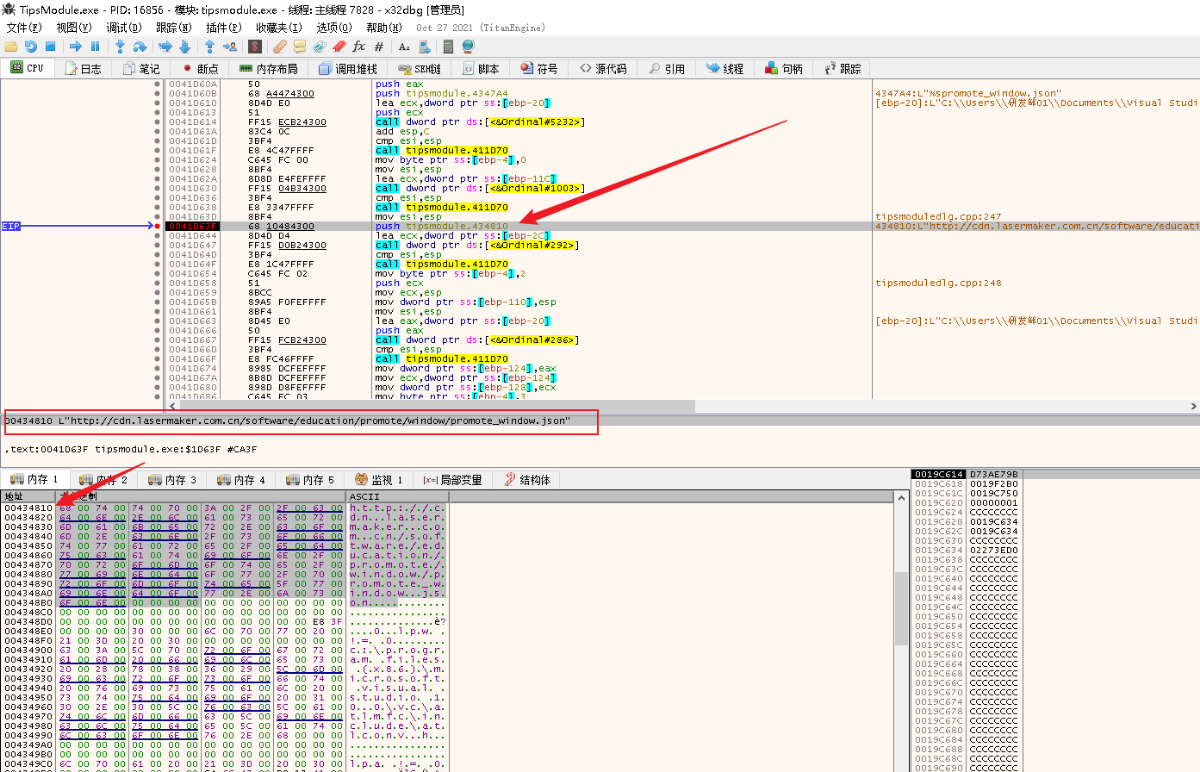Click the Scylla plugin icon
The width and height of the screenshot is (1200, 772).
point(254,46)
